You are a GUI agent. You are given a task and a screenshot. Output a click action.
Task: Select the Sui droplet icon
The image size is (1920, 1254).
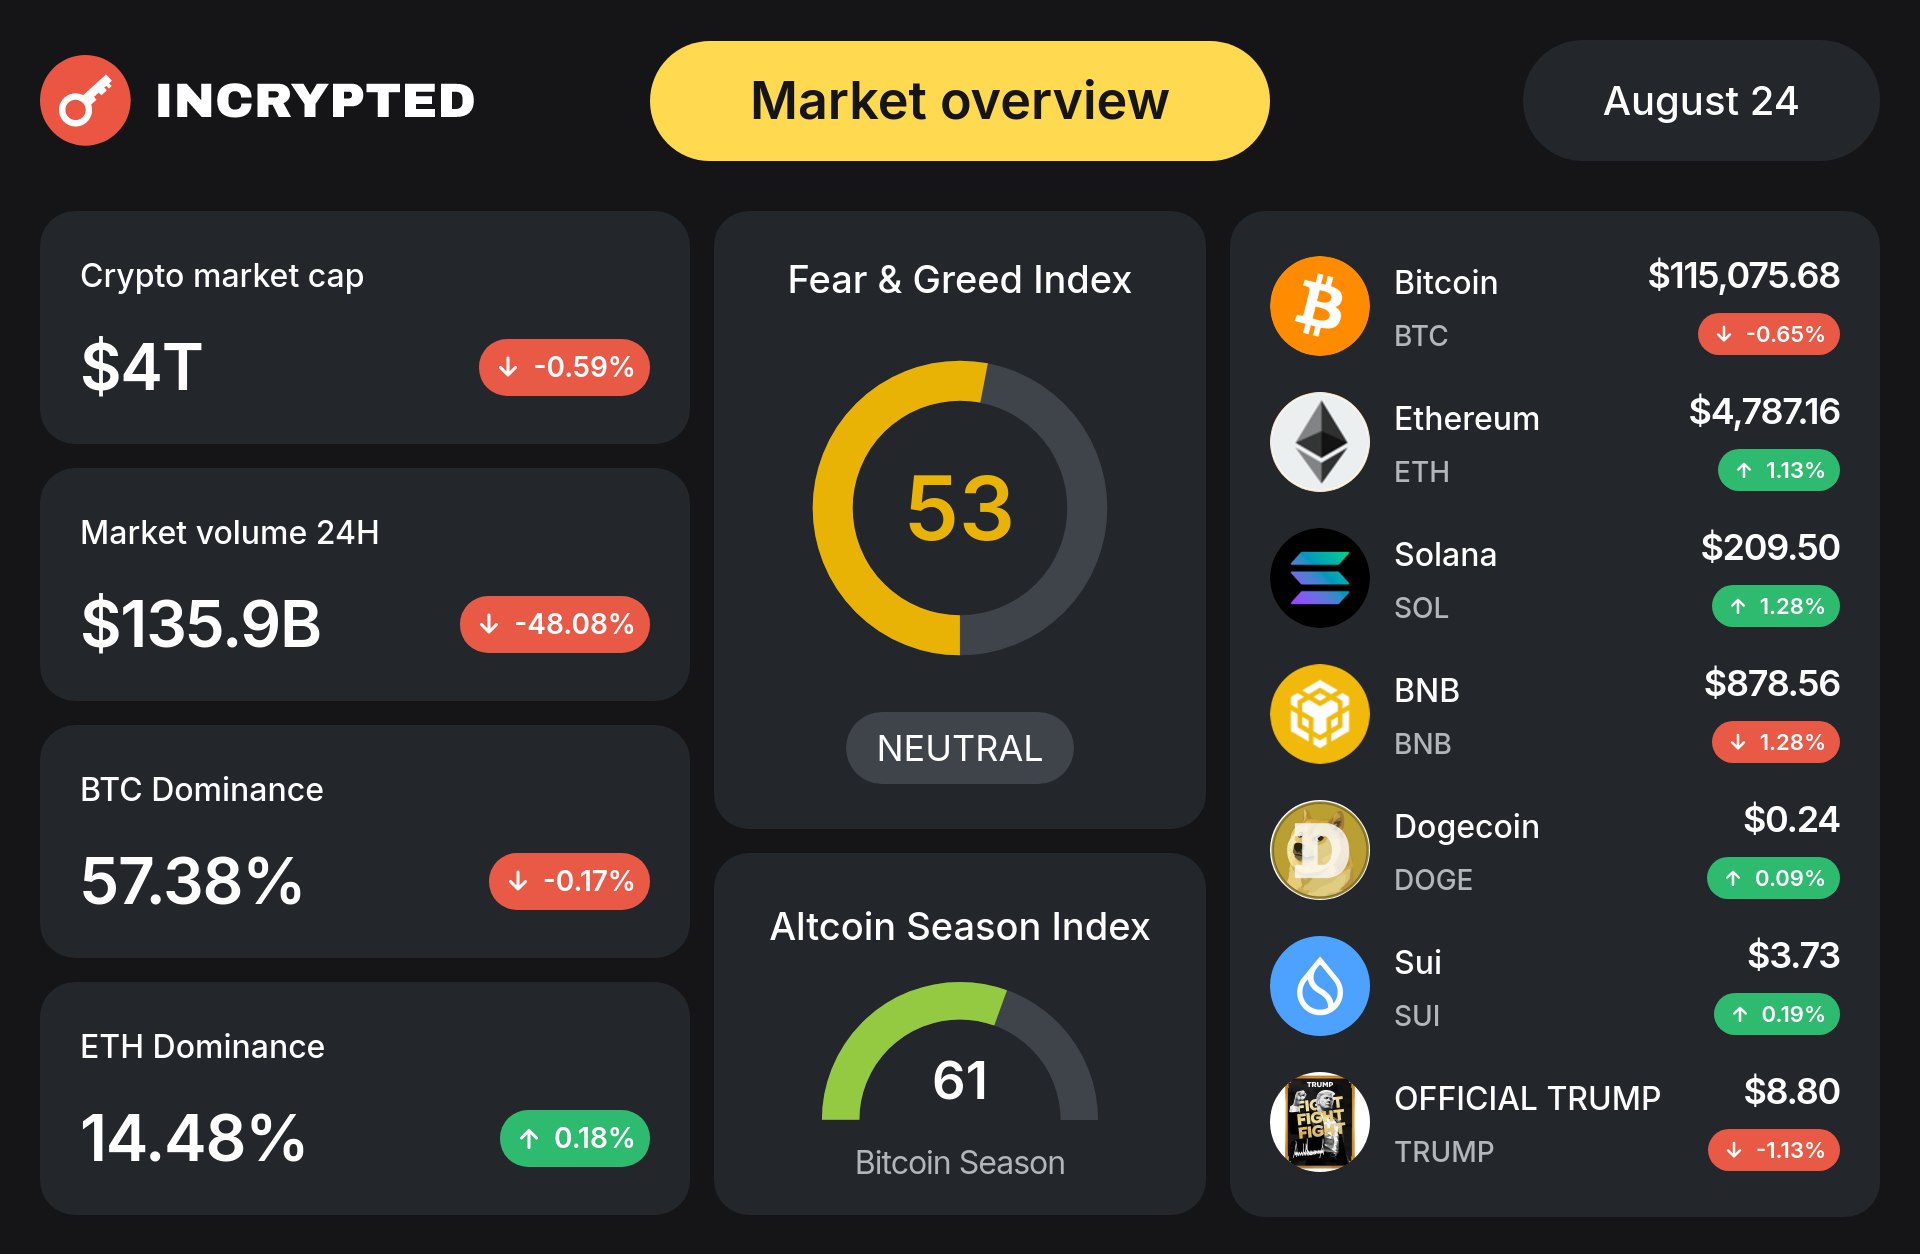[1320, 986]
